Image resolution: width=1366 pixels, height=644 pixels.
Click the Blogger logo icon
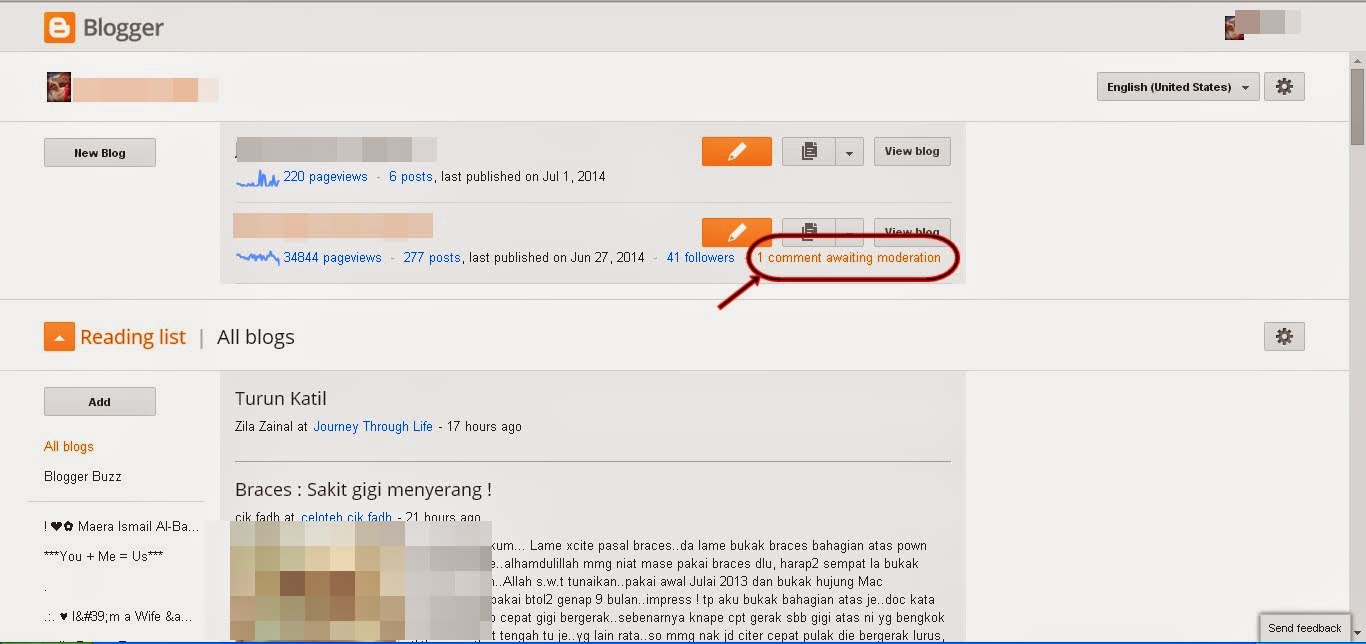point(60,28)
